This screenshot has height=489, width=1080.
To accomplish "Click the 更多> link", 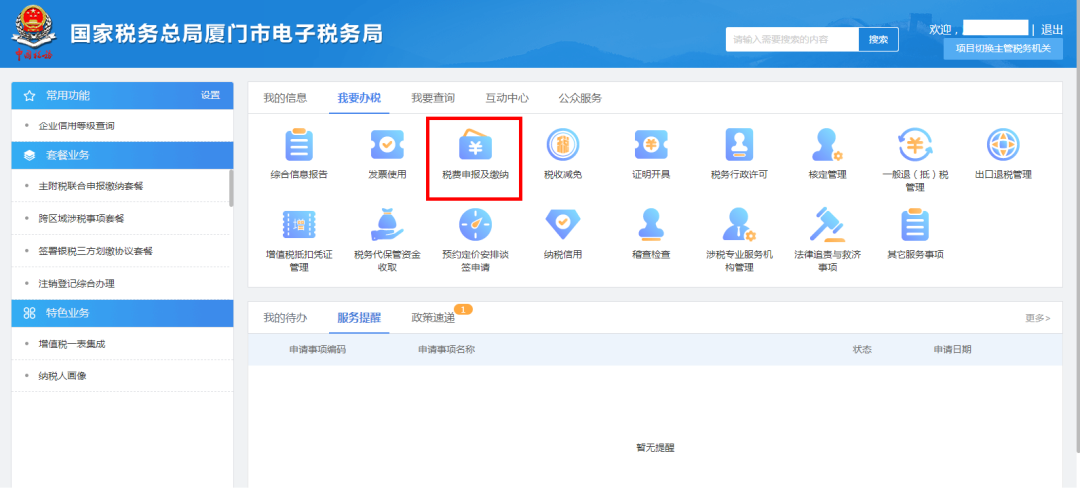I will pyautogui.click(x=1037, y=318).
